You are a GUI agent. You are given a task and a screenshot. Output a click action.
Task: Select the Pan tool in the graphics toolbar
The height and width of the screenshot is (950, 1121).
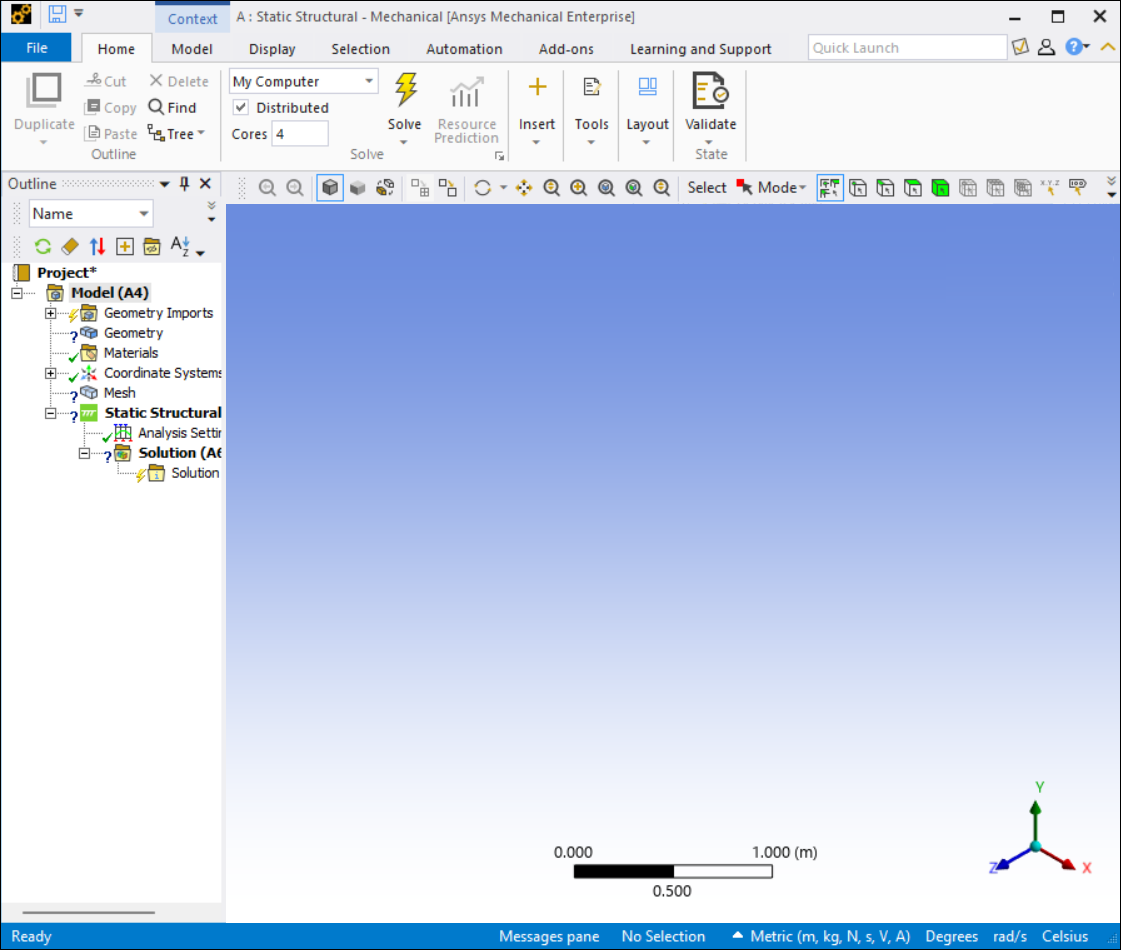523,187
